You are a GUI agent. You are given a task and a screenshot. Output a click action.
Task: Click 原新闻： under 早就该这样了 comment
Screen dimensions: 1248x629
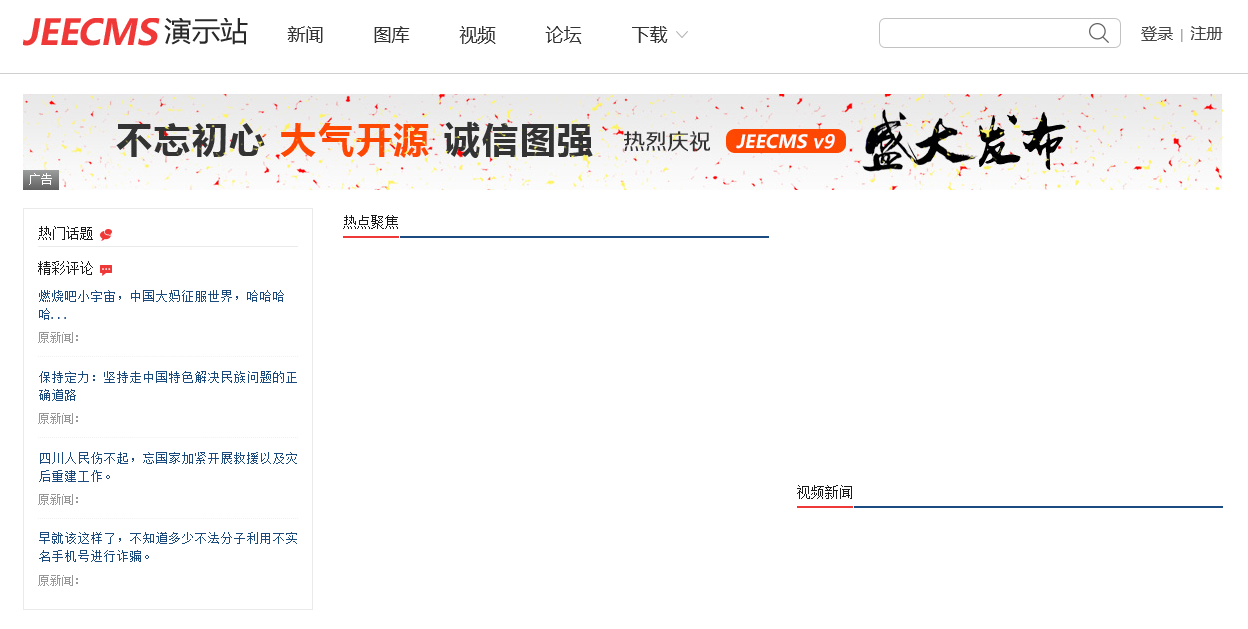(59, 581)
